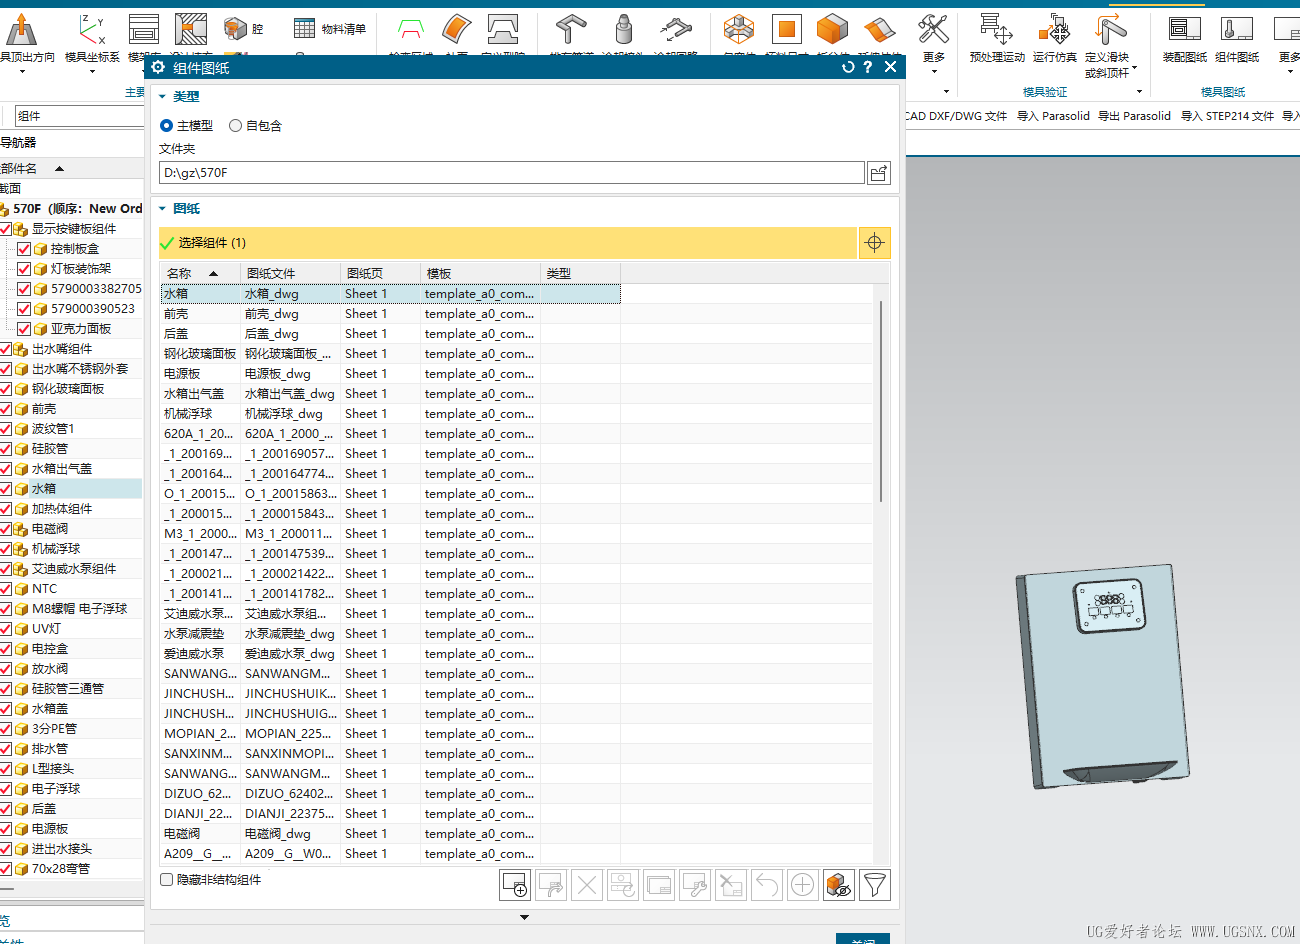Start 运行仿真 from the ribbon
Viewport: 1300px width, 944px height.
[1054, 40]
